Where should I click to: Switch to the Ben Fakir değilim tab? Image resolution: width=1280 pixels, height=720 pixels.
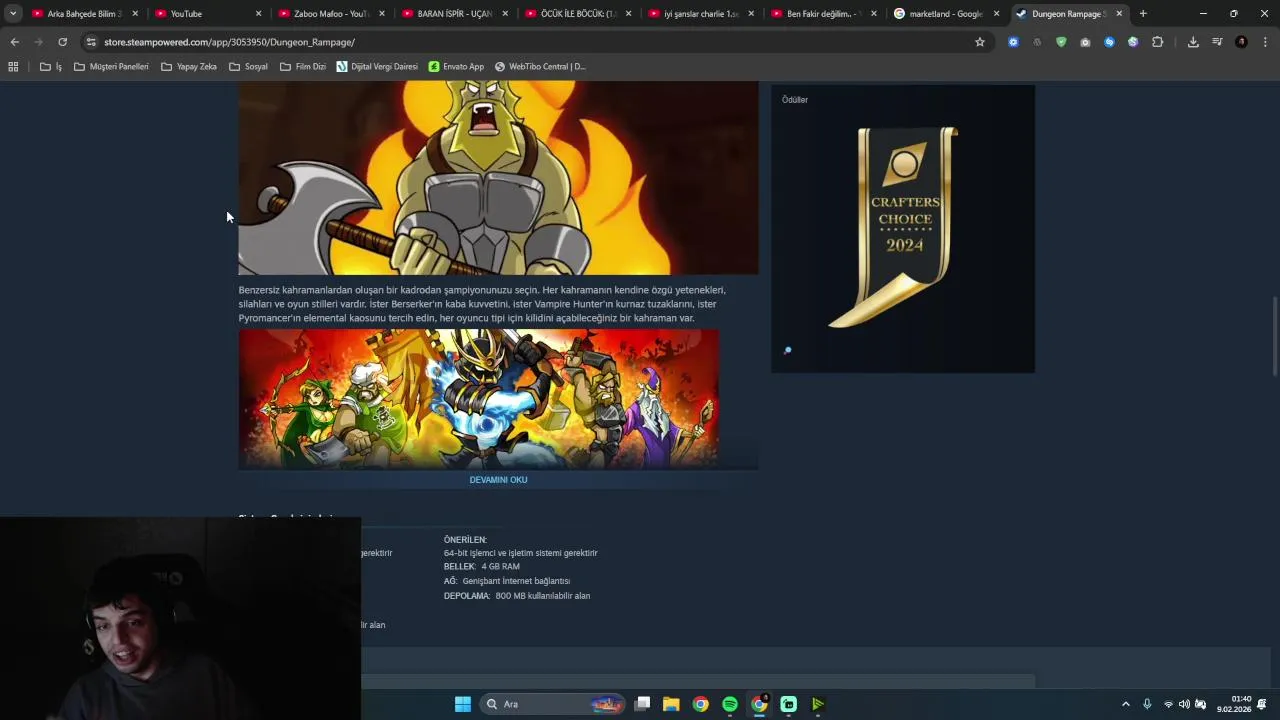pos(825,13)
